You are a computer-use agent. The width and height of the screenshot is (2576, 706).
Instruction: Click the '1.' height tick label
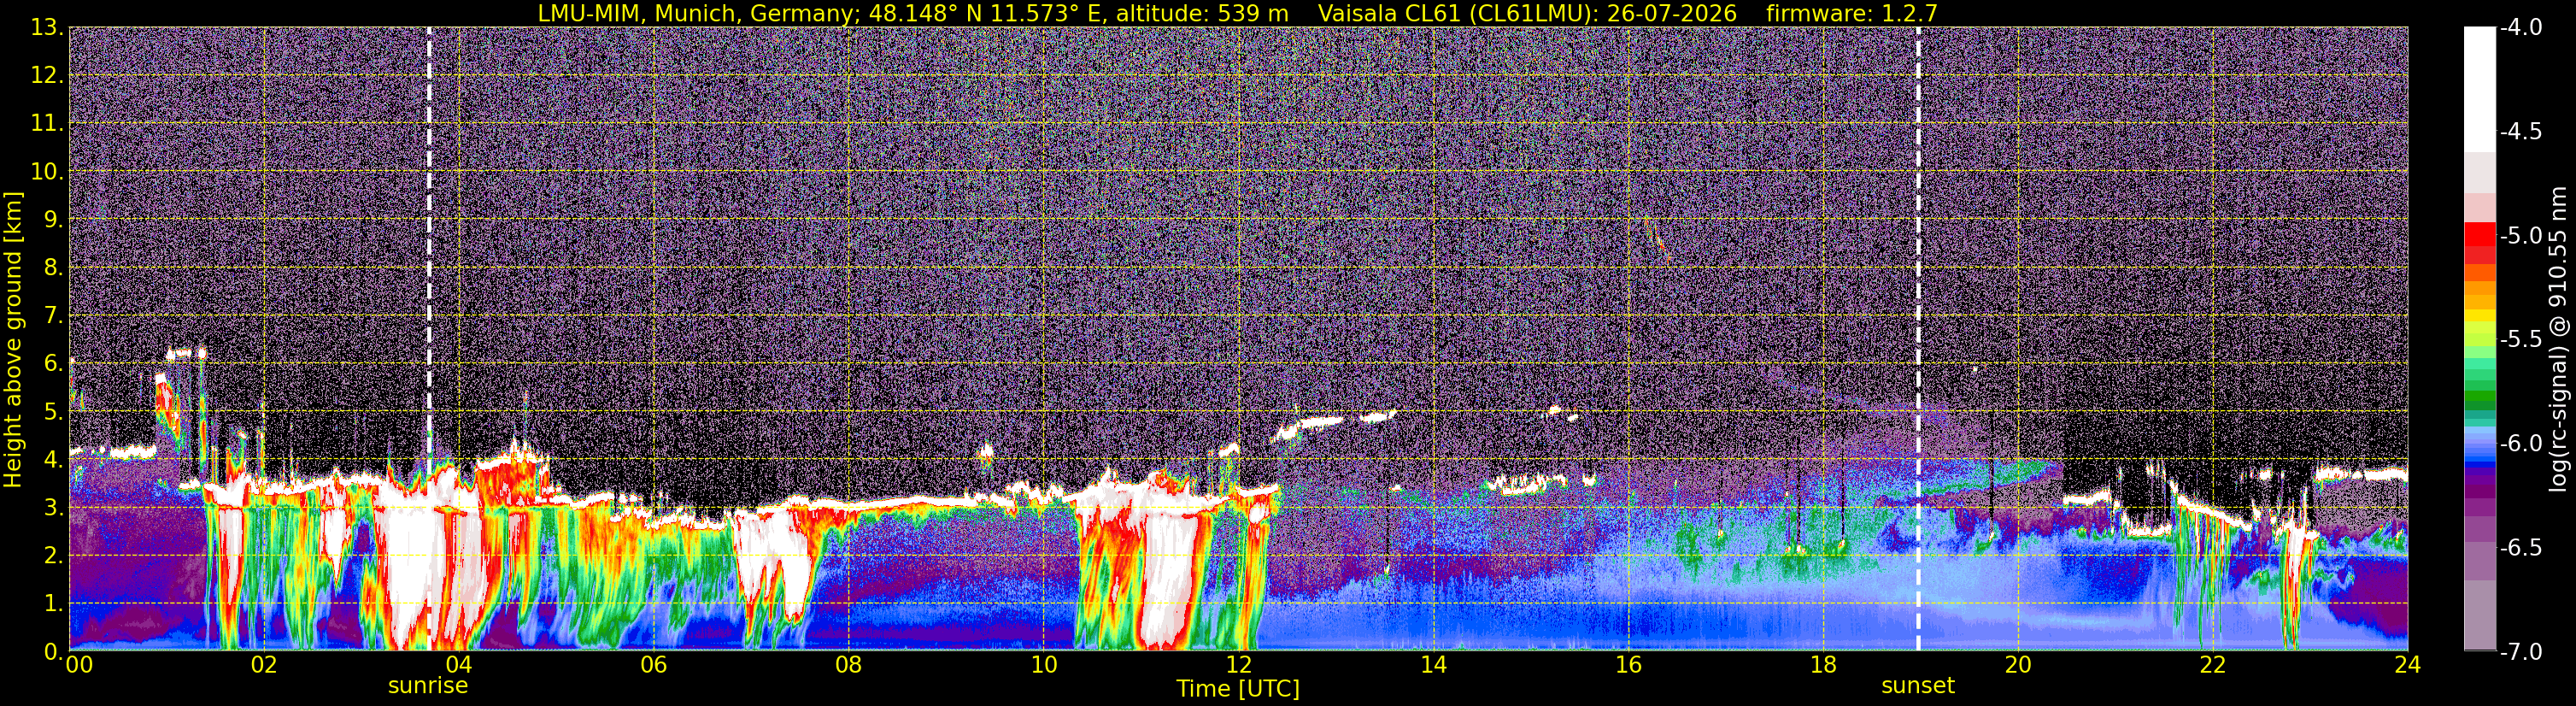click(53, 604)
